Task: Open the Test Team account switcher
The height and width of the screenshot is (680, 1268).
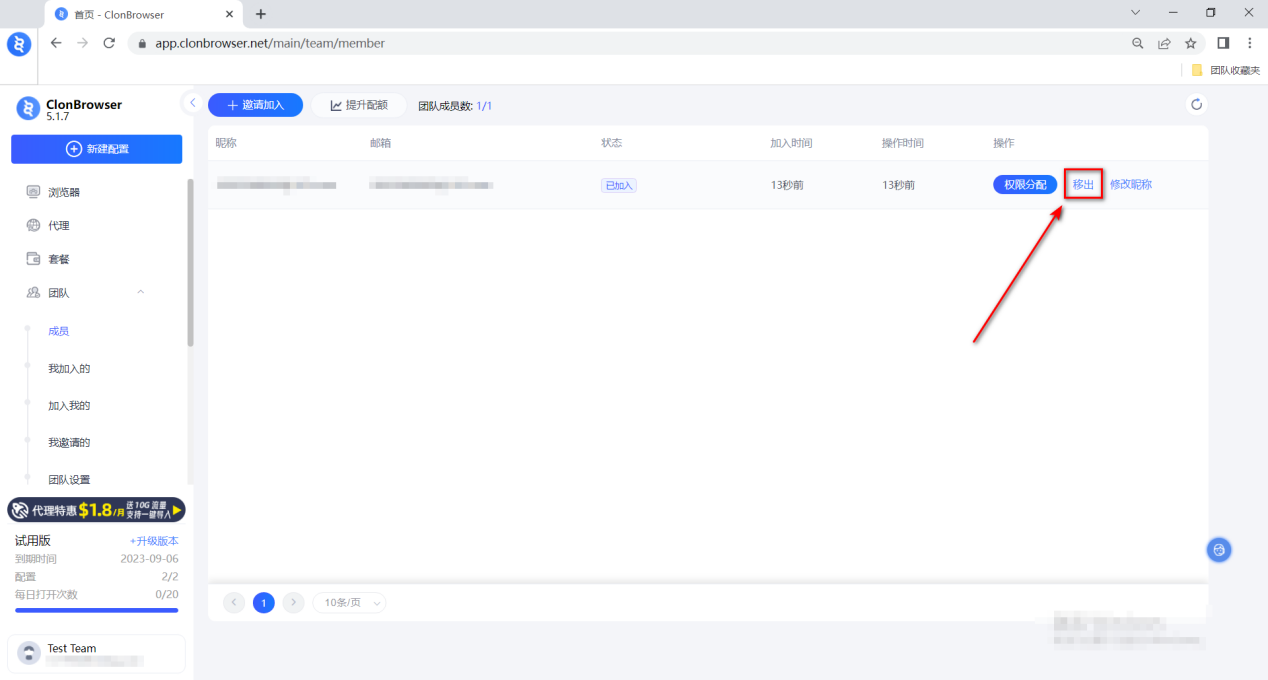Action: pyautogui.click(x=96, y=654)
